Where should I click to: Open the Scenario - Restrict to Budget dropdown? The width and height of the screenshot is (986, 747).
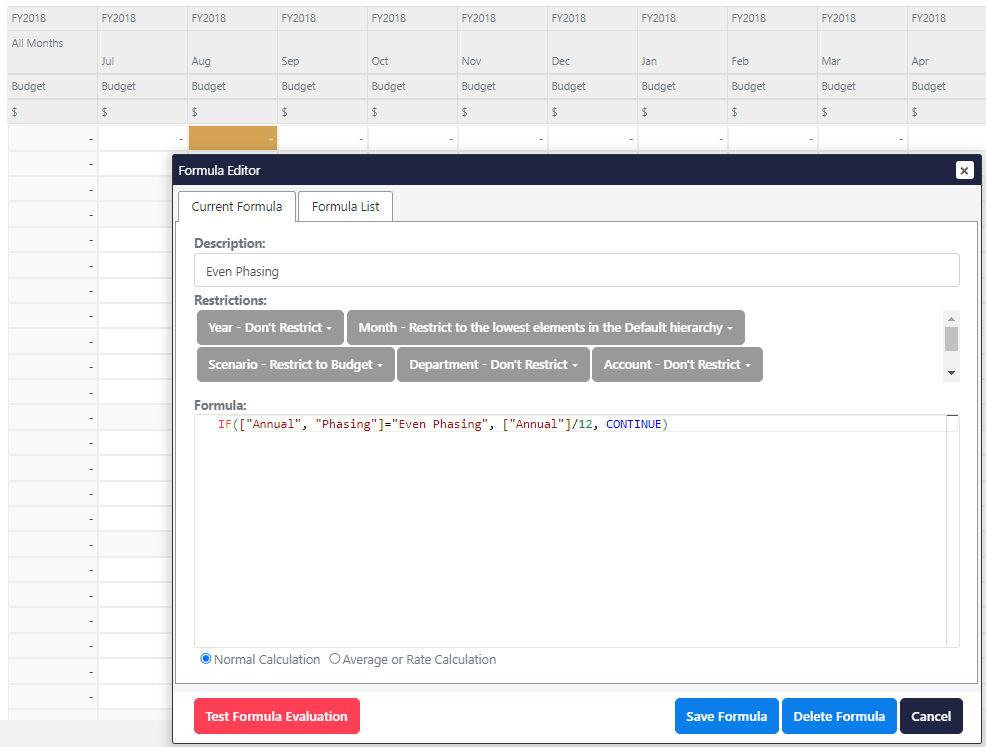point(295,364)
